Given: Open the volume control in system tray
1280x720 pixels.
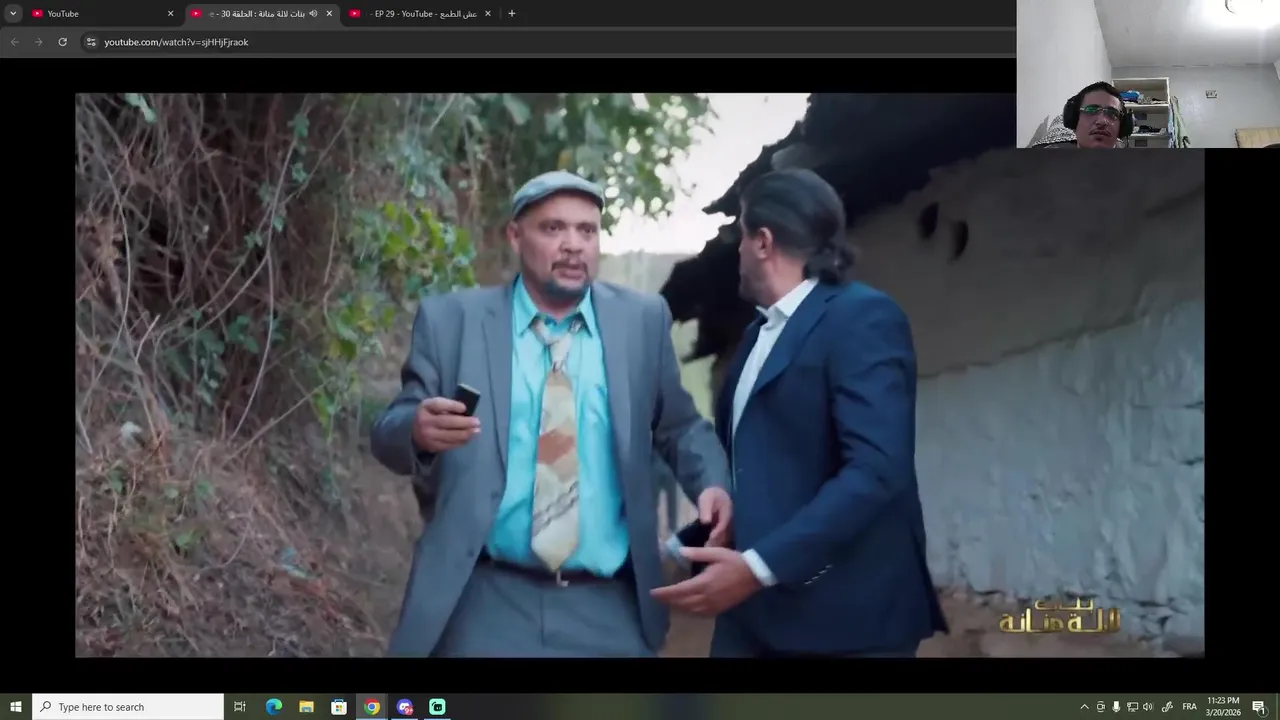Looking at the screenshot, I should tap(1148, 707).
